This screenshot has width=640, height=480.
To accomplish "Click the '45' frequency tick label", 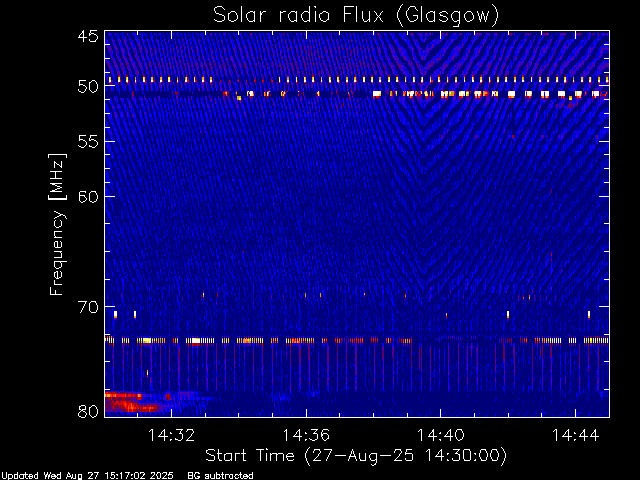I will (88, 36).
